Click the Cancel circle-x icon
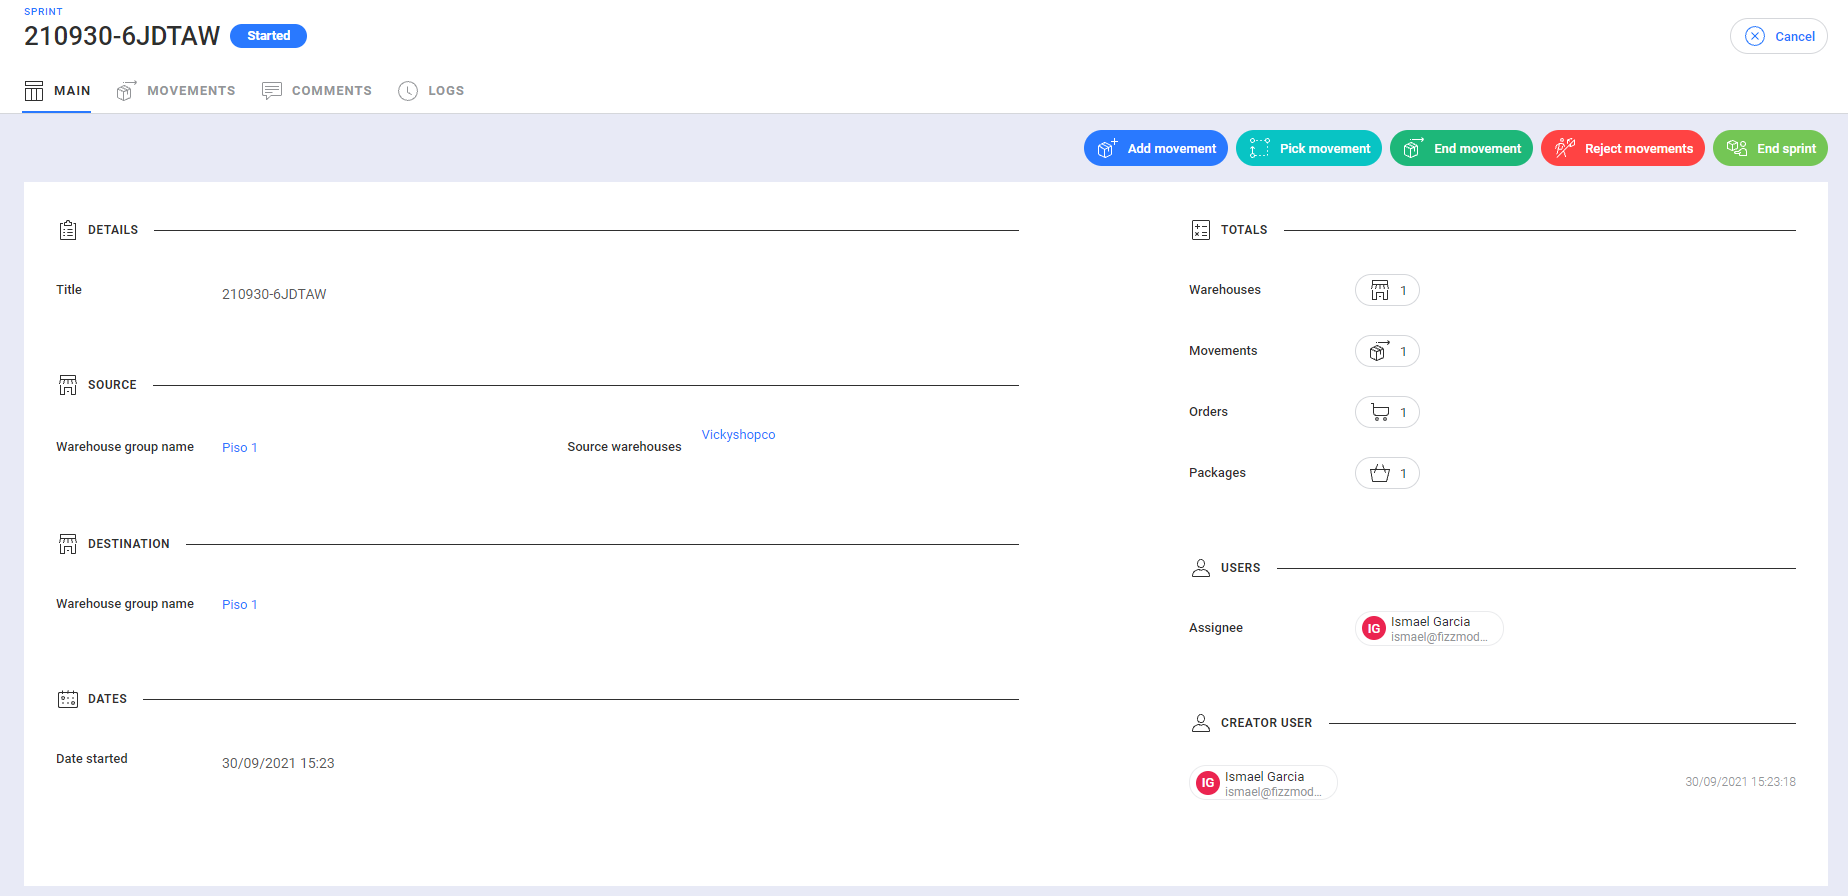1848x896 pixels. tap(1755, 36)
